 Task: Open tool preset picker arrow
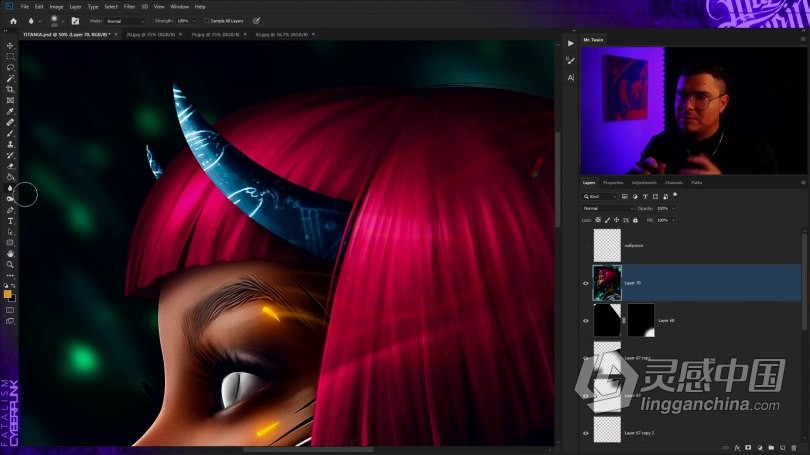pos(39,21)
